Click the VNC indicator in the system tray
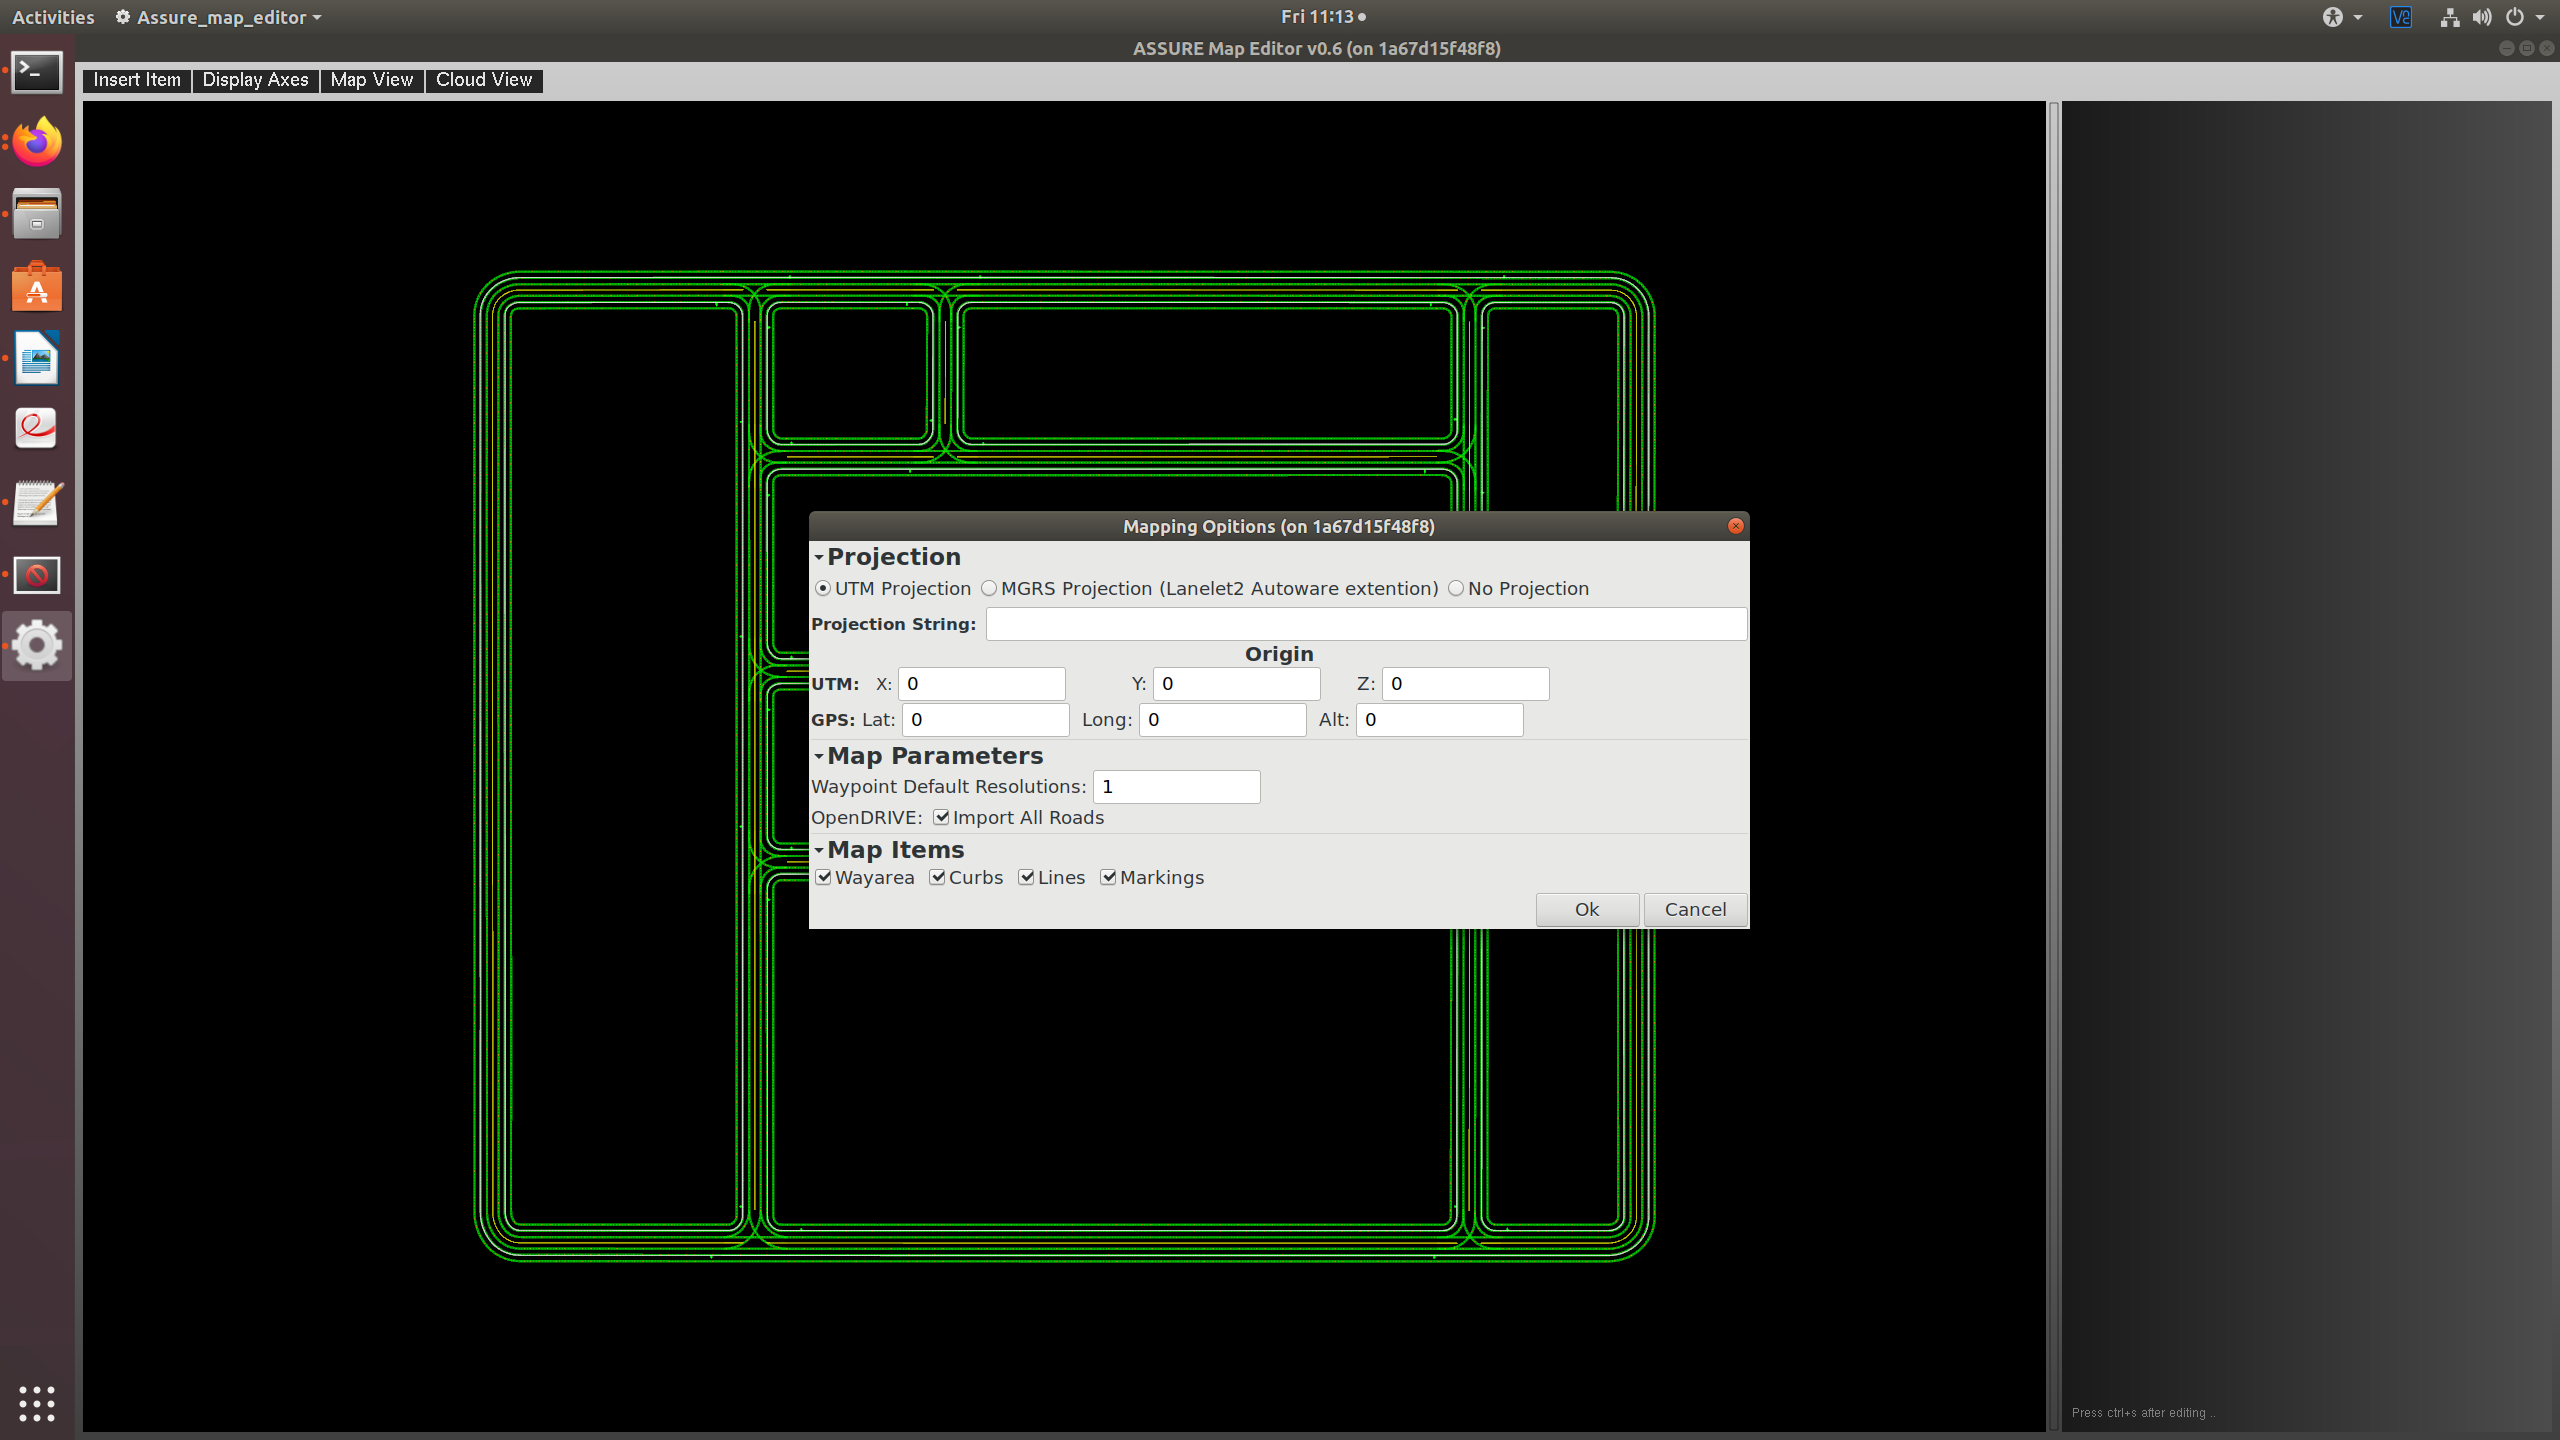The image size is (2560, 1440). point(2400,17)
